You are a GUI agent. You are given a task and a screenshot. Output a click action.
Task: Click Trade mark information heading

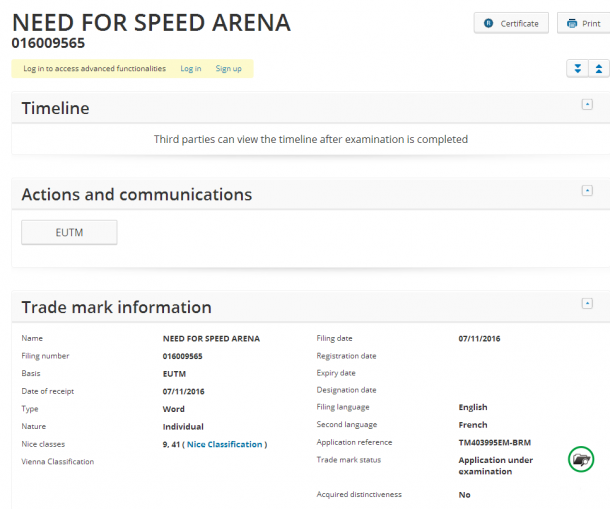click(x=117, y=307)
